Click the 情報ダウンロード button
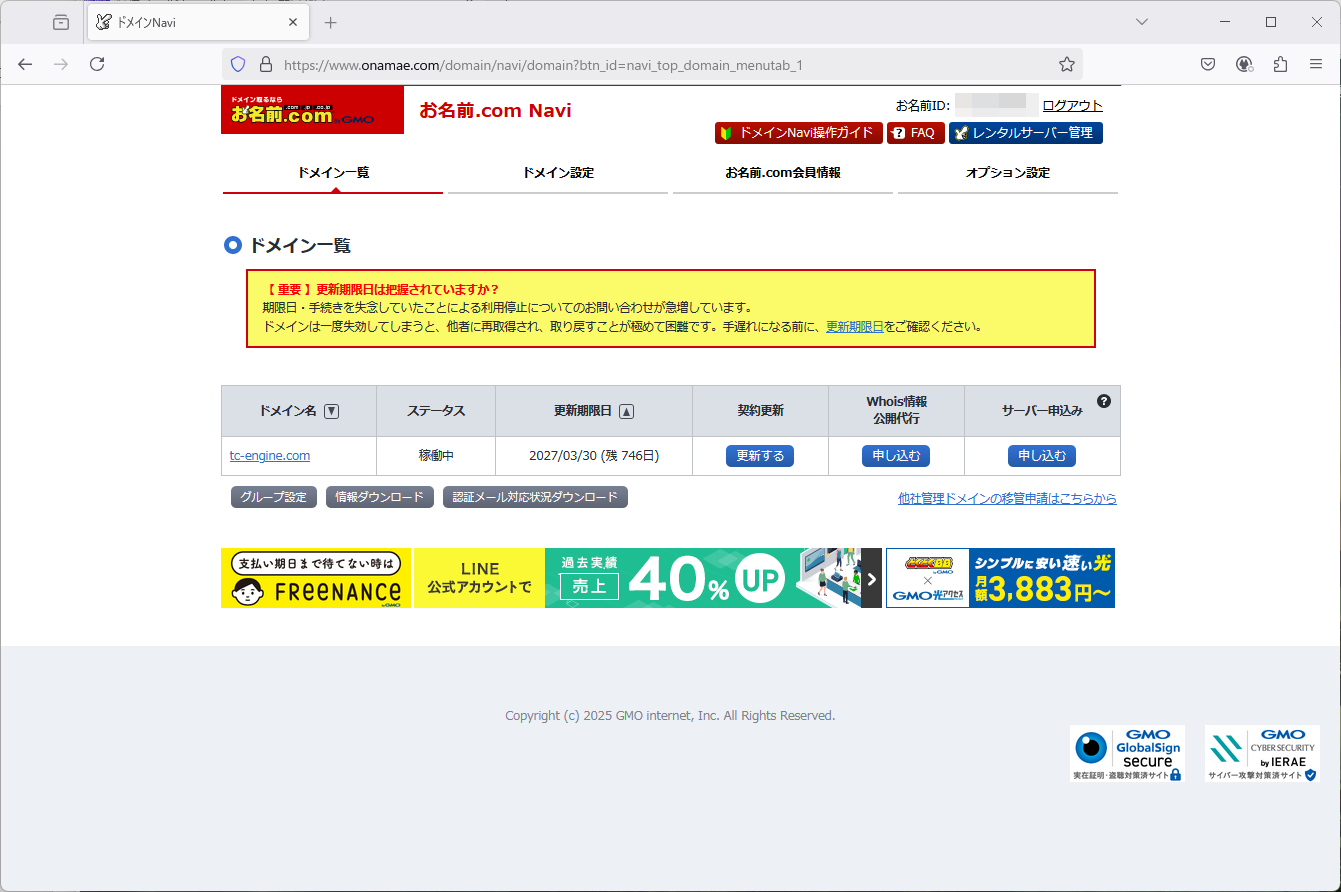The height and width of the screenshot is (892, 1341). (380, 497)
